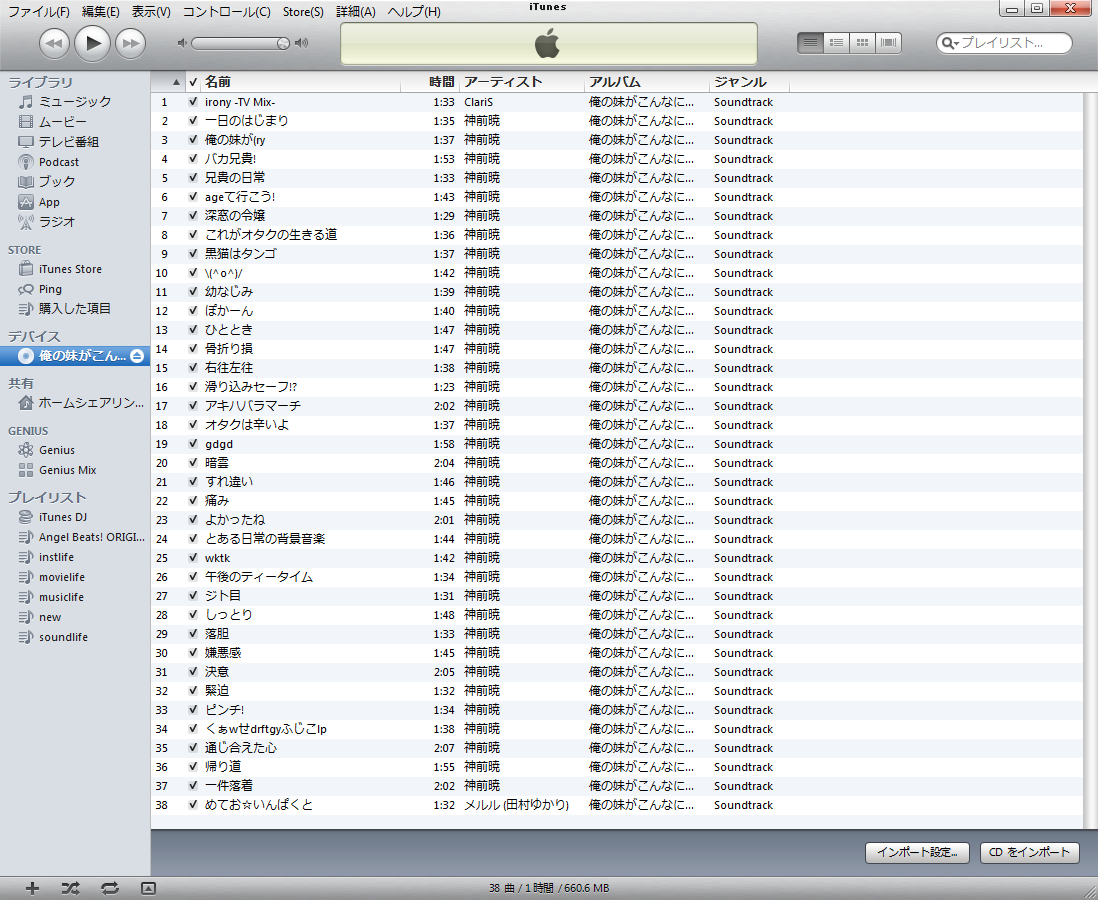Open Angel Beats! ORIGI... playlist

(82, 537)
